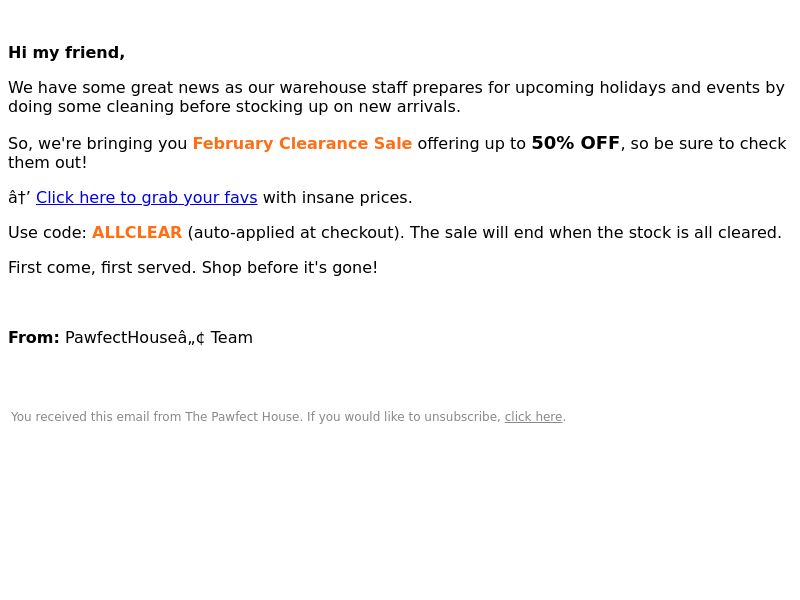The height and width of the screenshot is (600, 800).
Task: Click the 'with insane prices.' text
Action: [337, 197]
